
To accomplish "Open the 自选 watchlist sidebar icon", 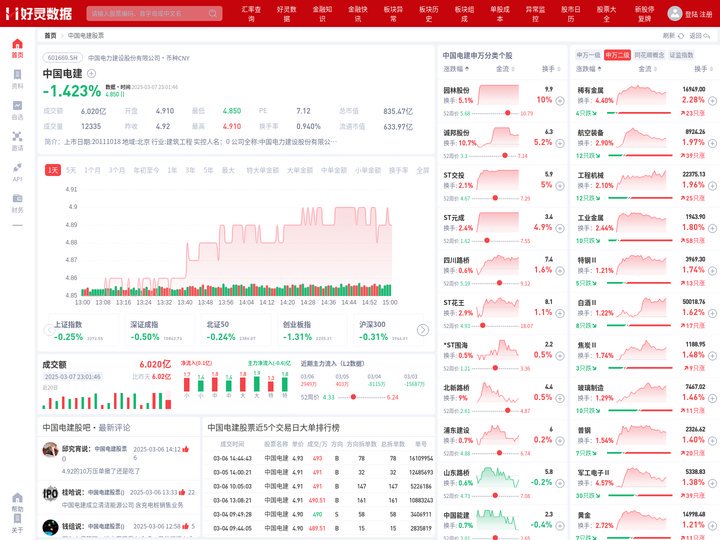I will (17, 106).
